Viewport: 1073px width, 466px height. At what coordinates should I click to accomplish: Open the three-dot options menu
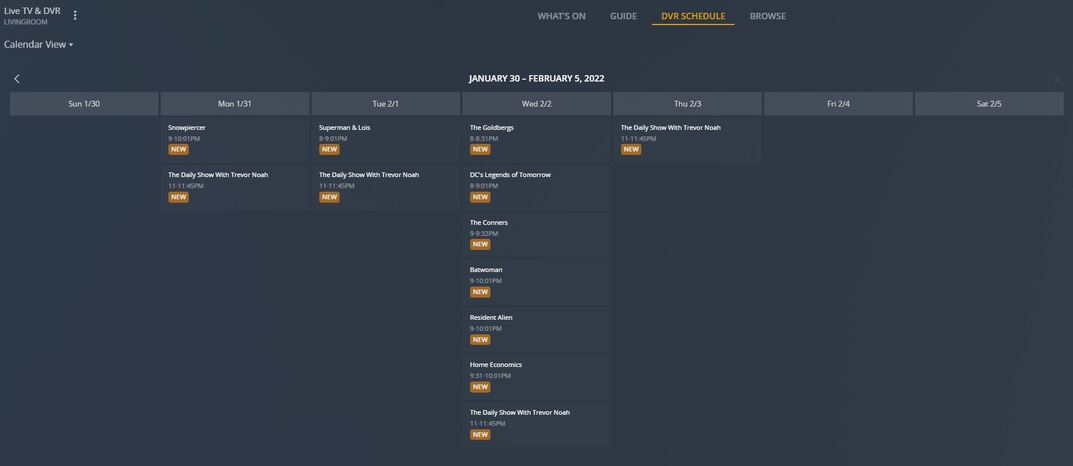pyautogui.click(x=75, y=15)
